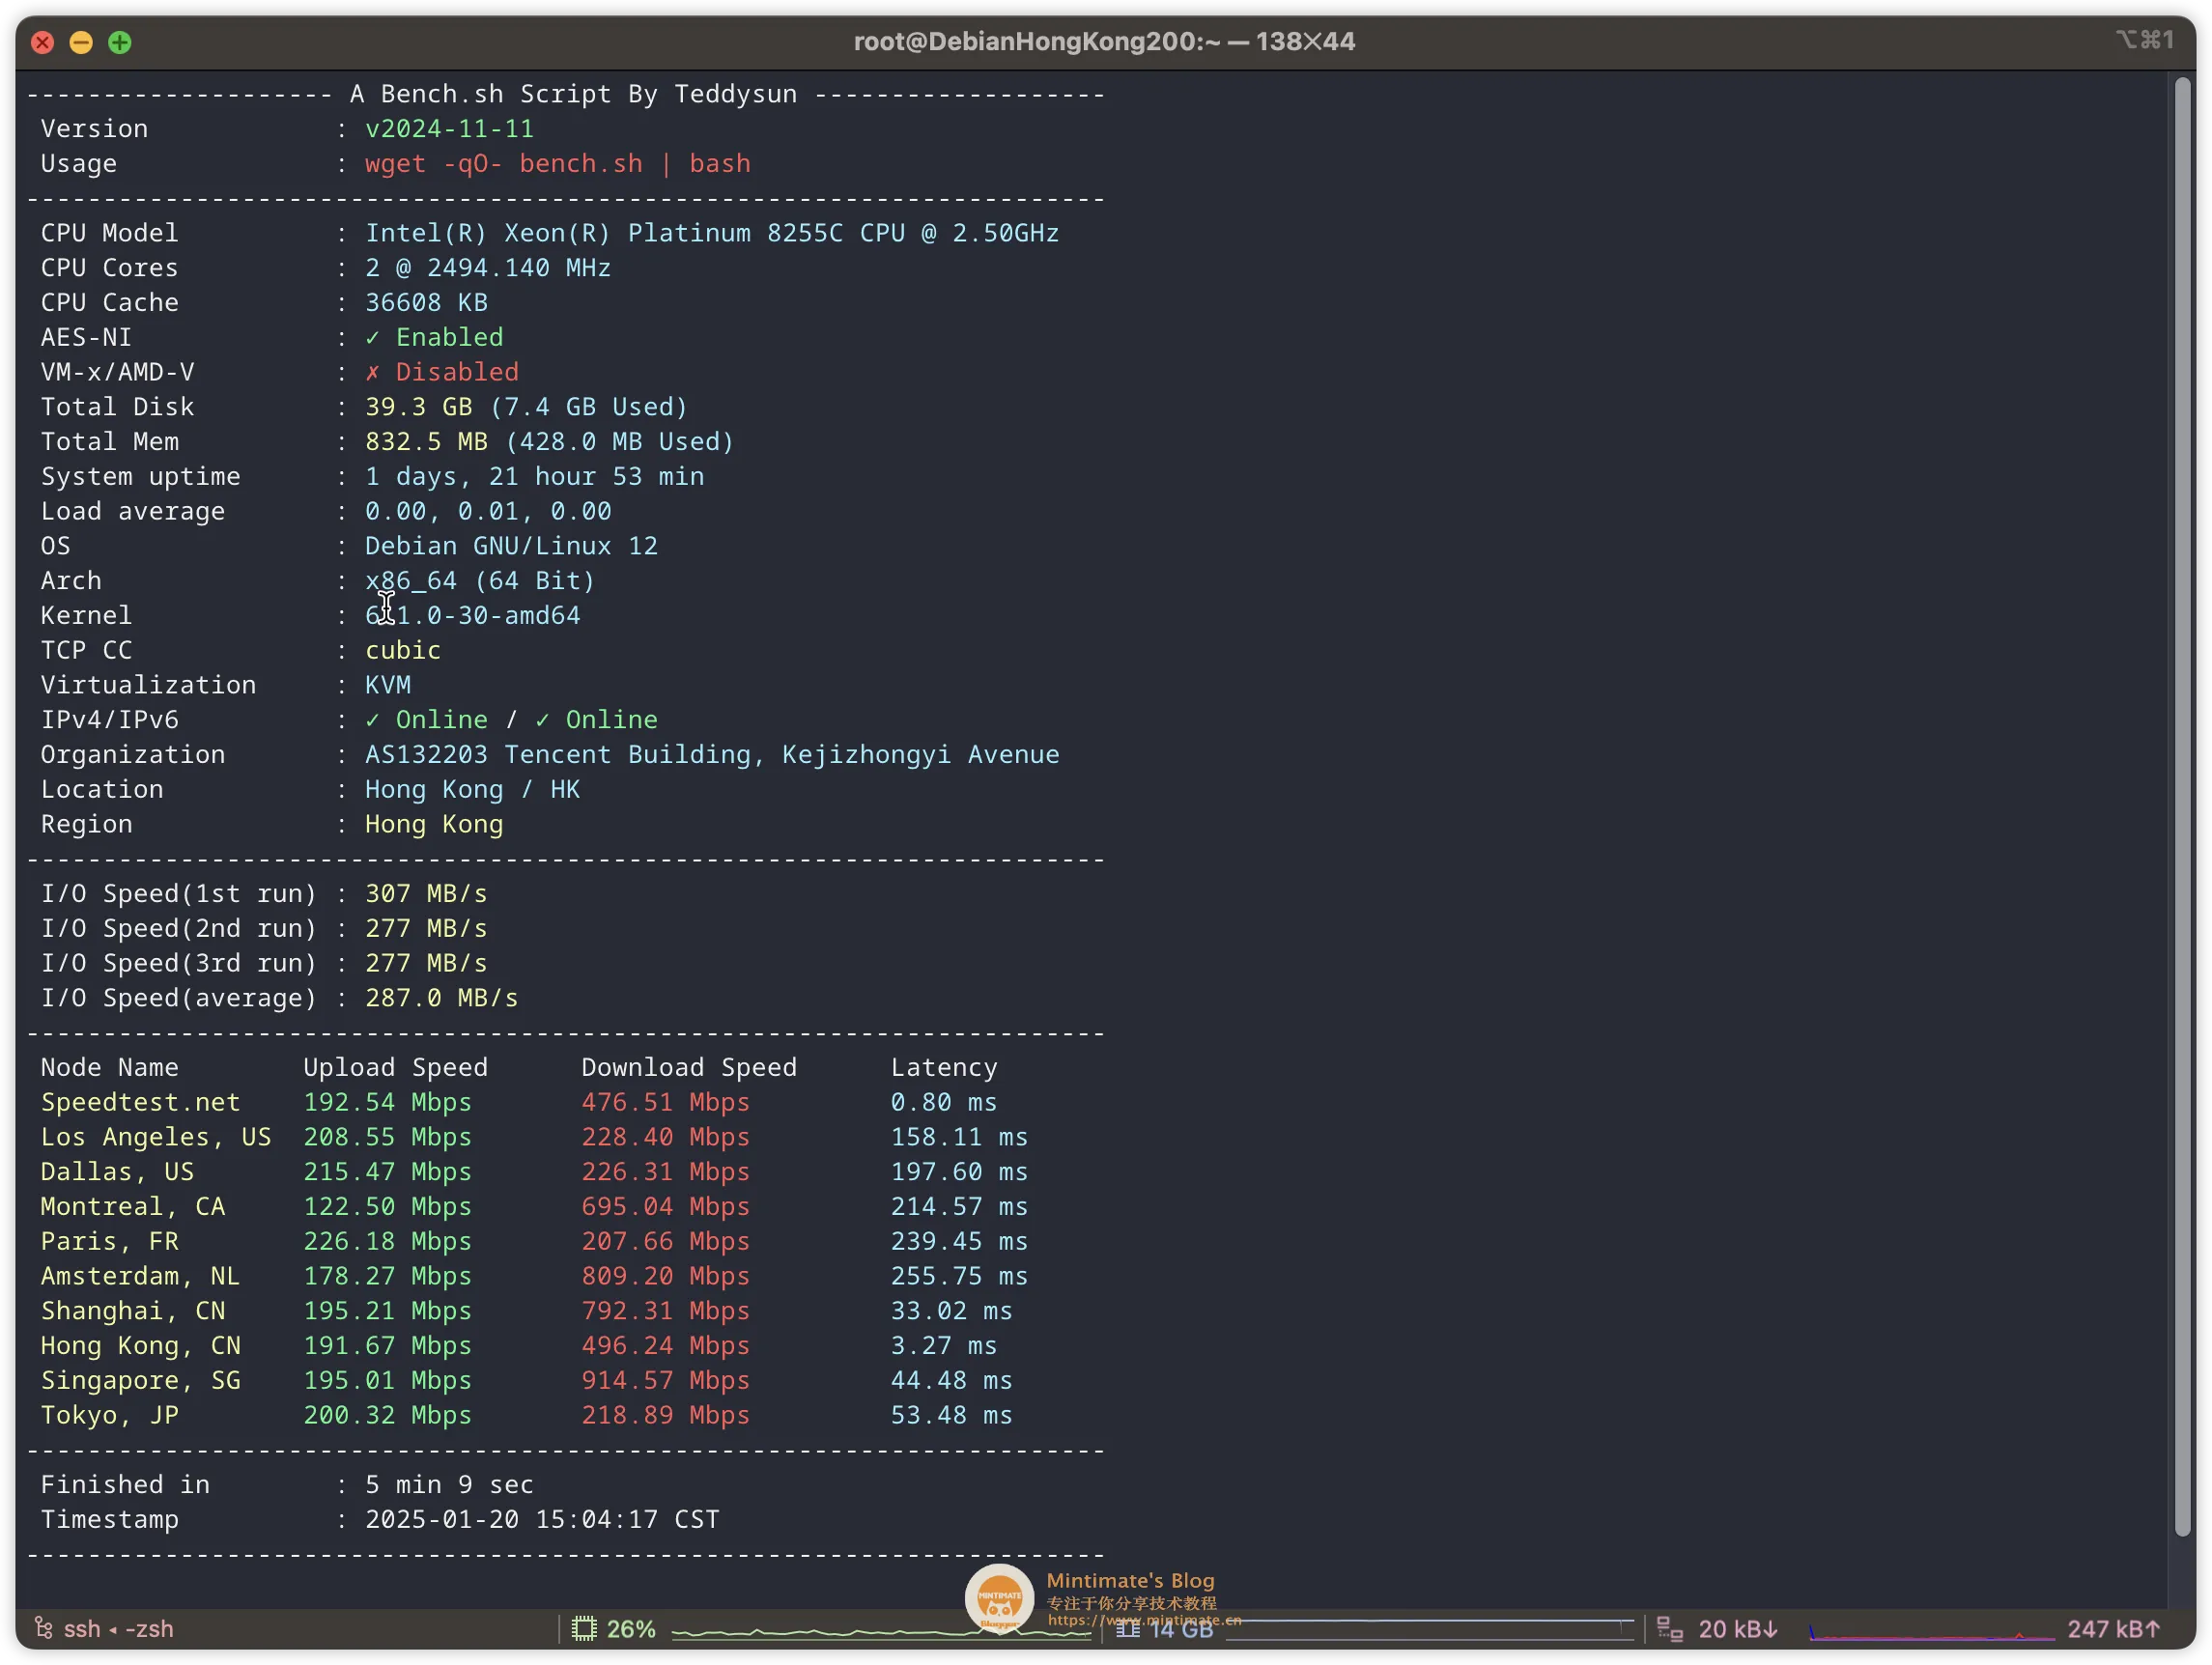The height and width of the screenshot is (1665, 2212).
Task: Click the job icon beside ssh -zsh
Action: [x=43, y=1628]
